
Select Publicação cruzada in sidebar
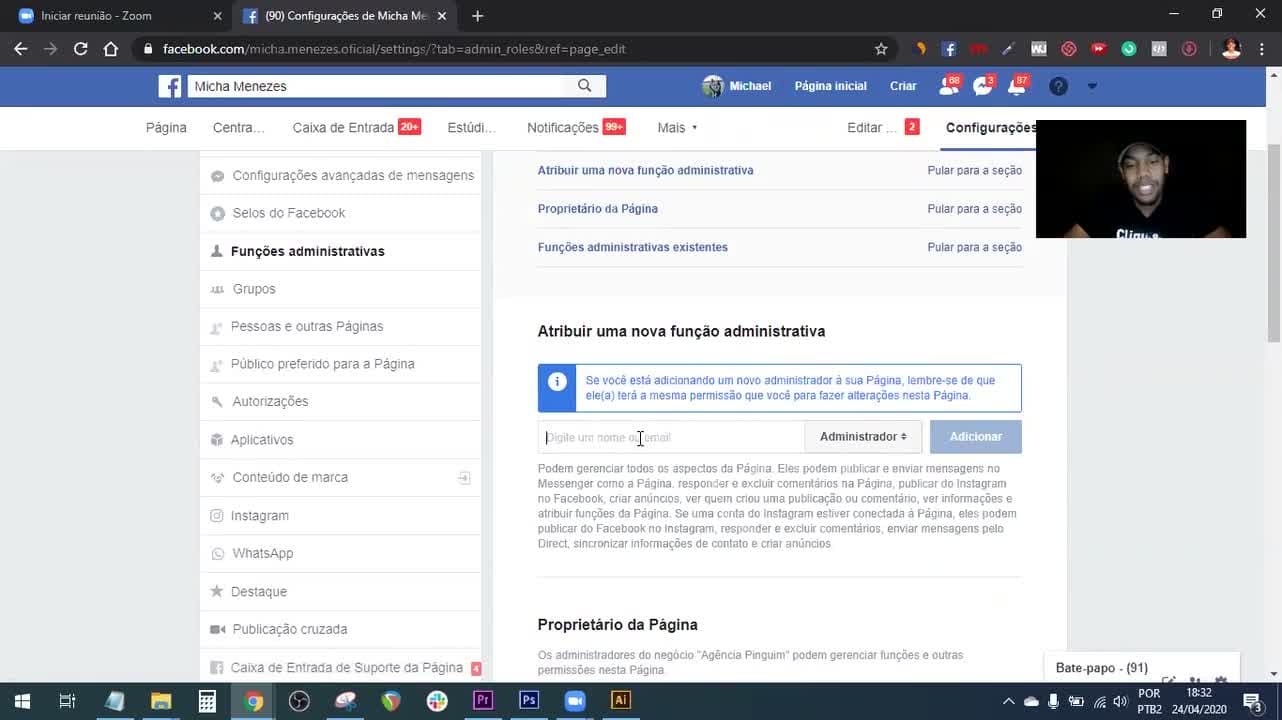(341, 630)
